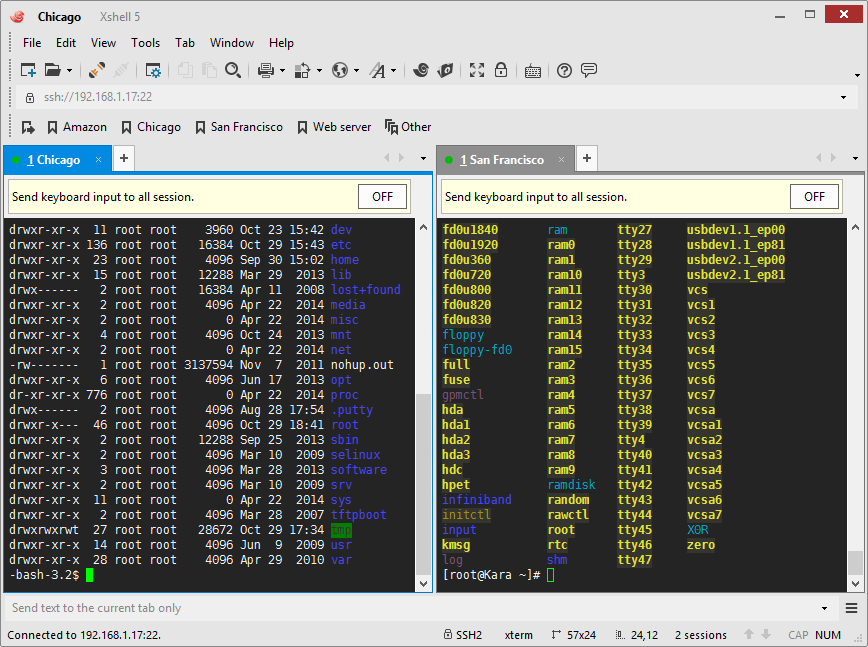Click the Full Screen toolbar icon
The height and width of the screenshot is (647, 868).
(477, 70)
